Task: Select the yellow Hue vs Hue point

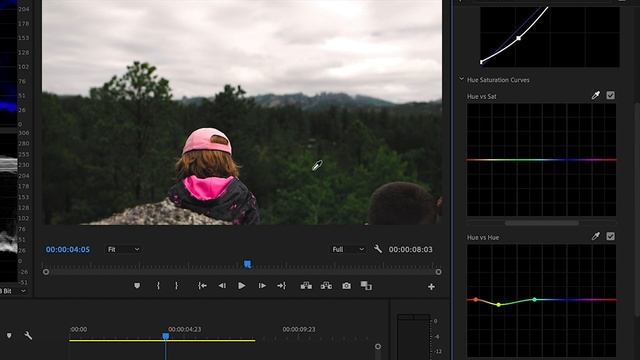Action: (498, 304)
